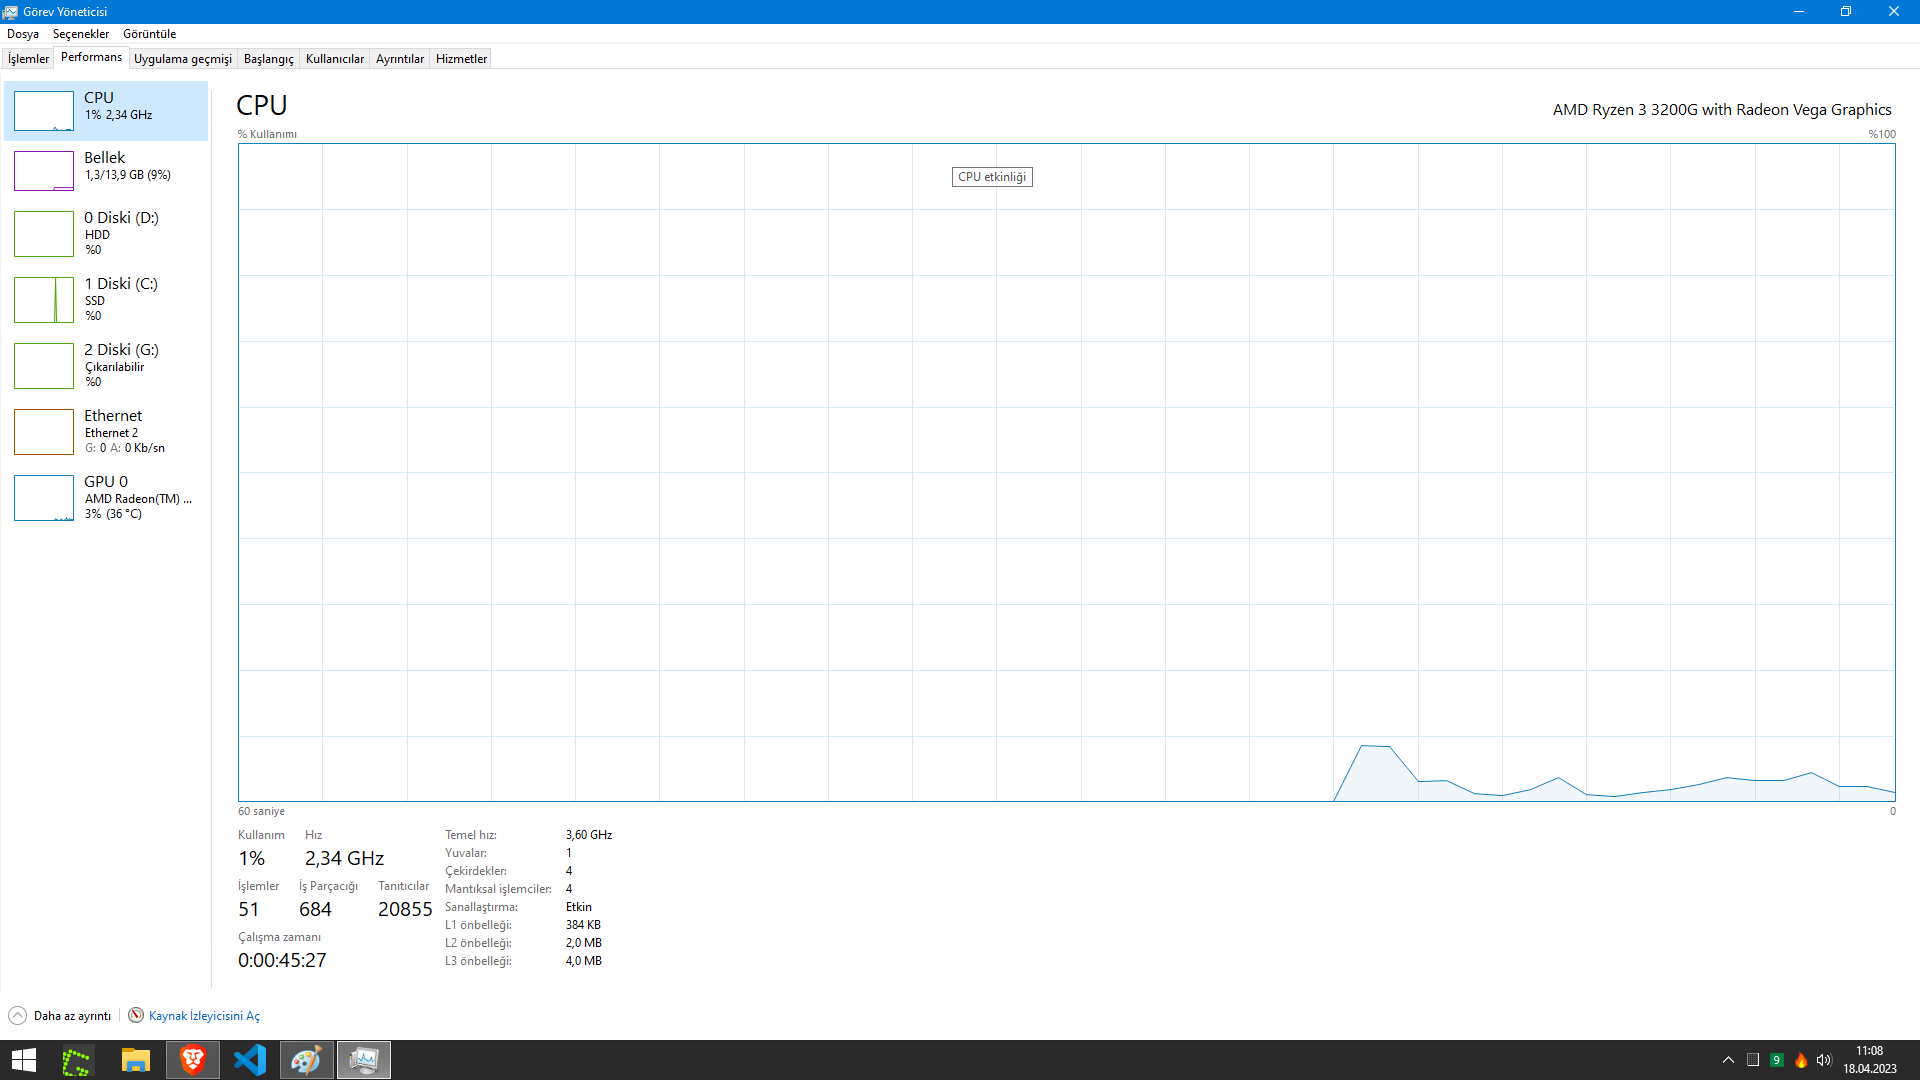Click the L2 önbelleği 2,0 MB value
1920x1080 pixels.
point(584,943)
